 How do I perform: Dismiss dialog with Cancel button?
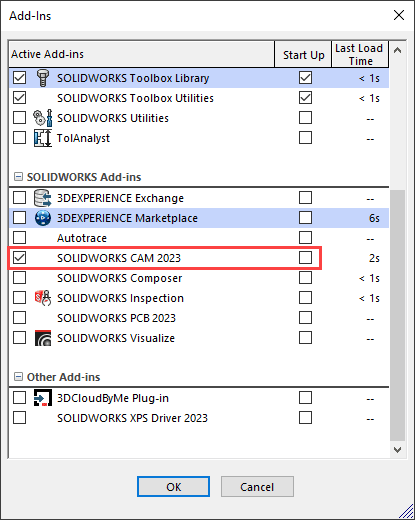(257, 487)
